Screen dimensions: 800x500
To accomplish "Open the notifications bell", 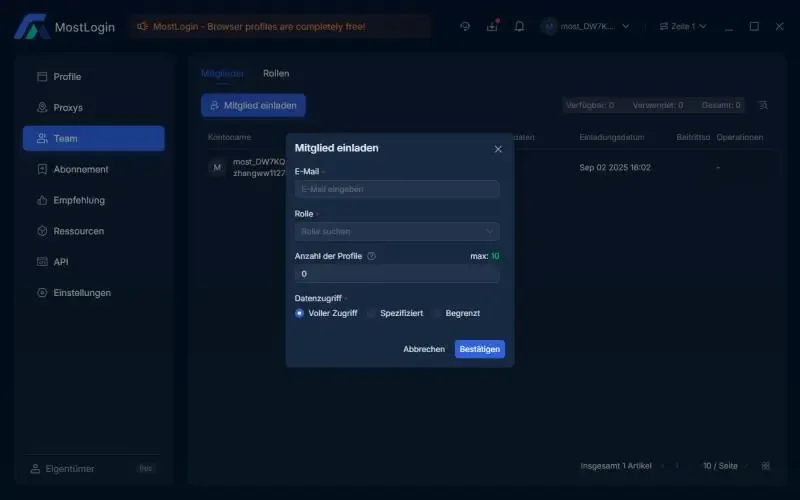I will (x=519, y=26).
